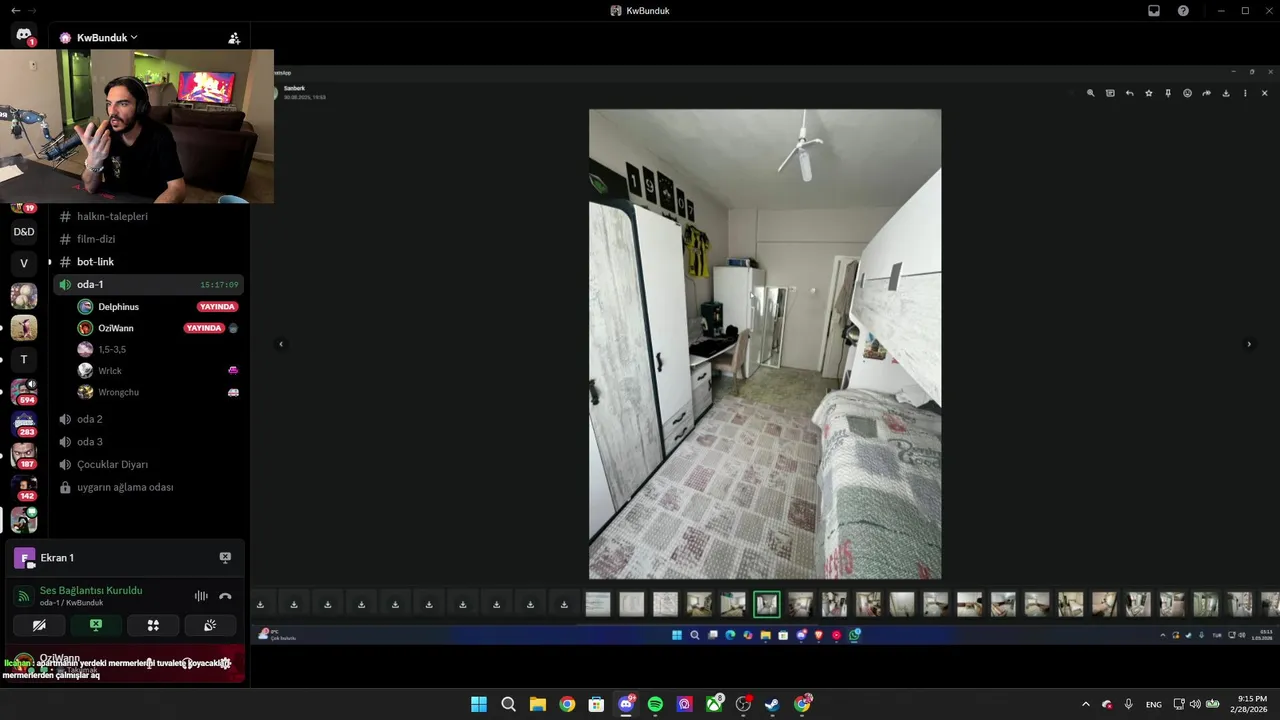
Task: Open activities launcher button
Action: (153, 626)
